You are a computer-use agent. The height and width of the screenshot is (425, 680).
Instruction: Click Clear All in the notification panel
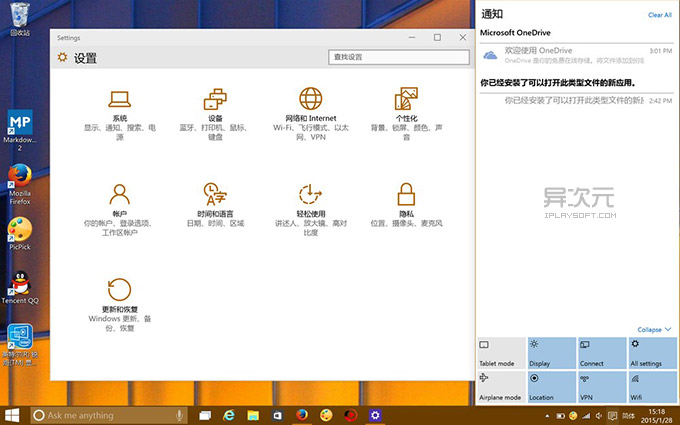[660, 15]
